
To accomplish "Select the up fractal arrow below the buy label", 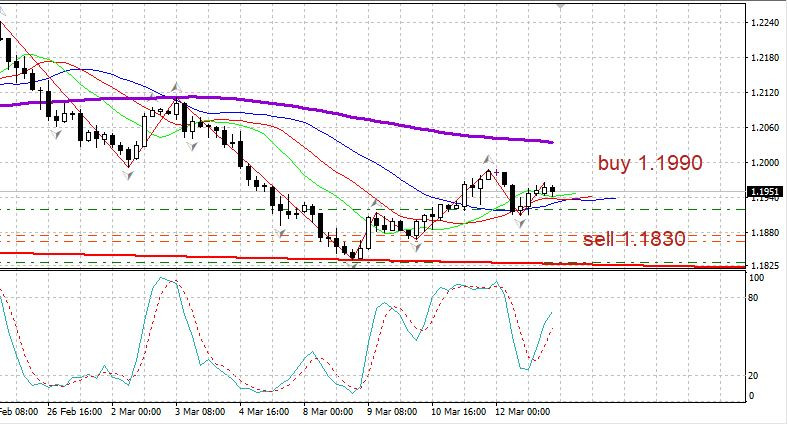I will point(487,160).
